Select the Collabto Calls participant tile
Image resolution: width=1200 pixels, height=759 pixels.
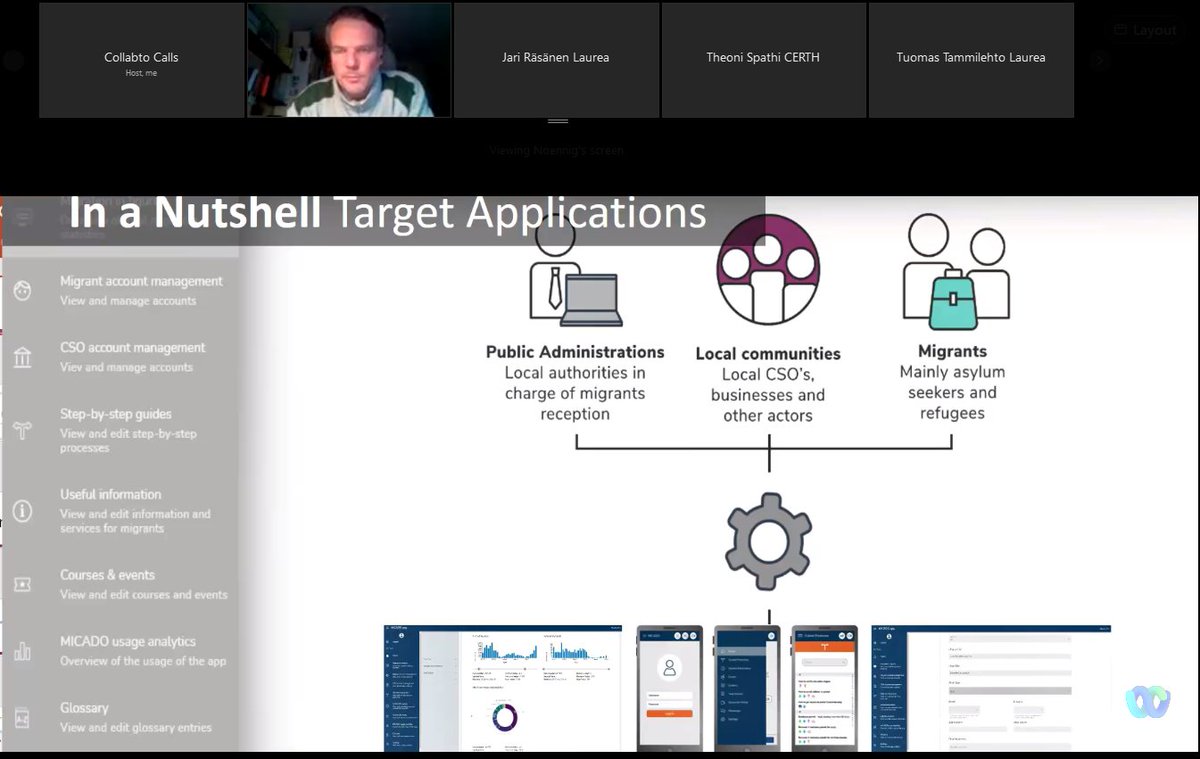click(x=142, y=60)
